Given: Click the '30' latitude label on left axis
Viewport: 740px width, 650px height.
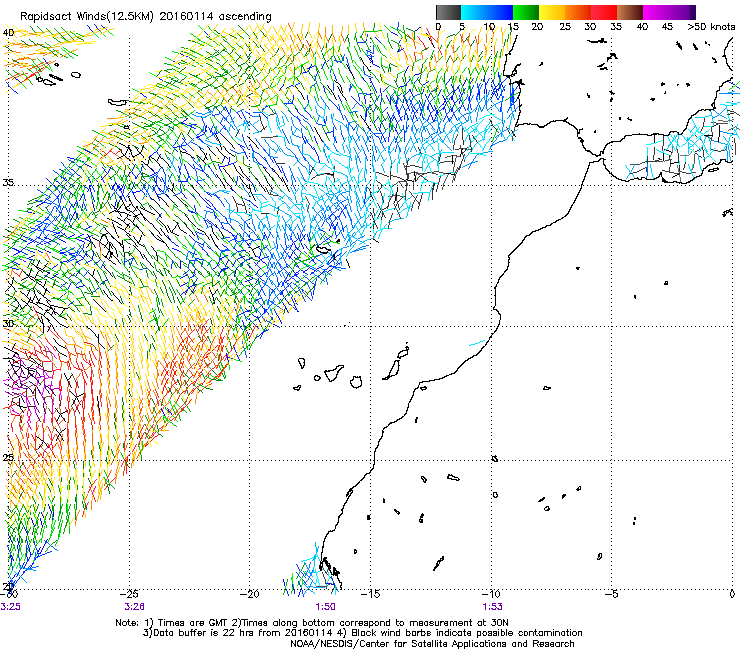Looking at the screenshot, I should coord(8,323).
